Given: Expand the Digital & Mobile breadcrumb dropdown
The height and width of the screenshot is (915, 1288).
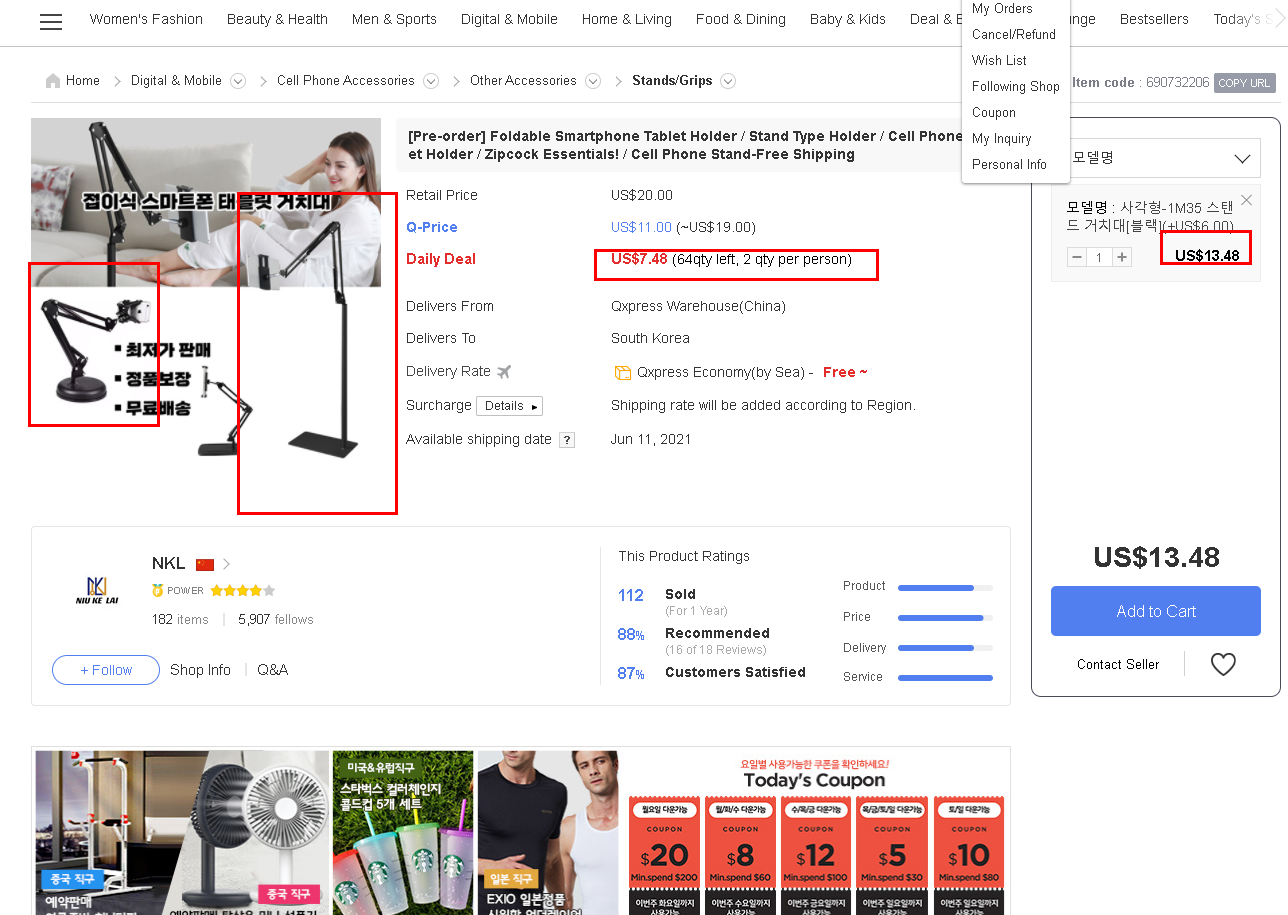Looking at the screenshot, I should pyautogui.click(x=238, y=81).
